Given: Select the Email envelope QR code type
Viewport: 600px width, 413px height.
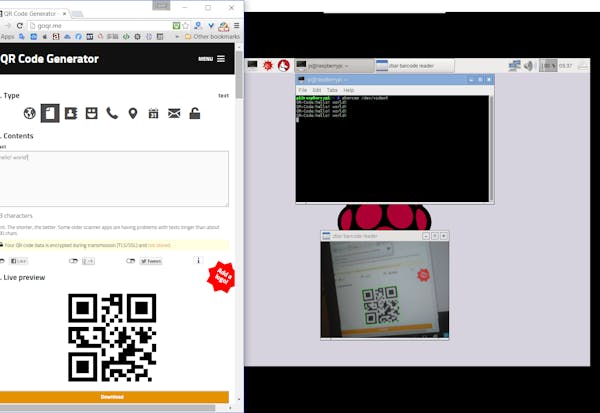Looking at the screenshot, I should point(174,113).
